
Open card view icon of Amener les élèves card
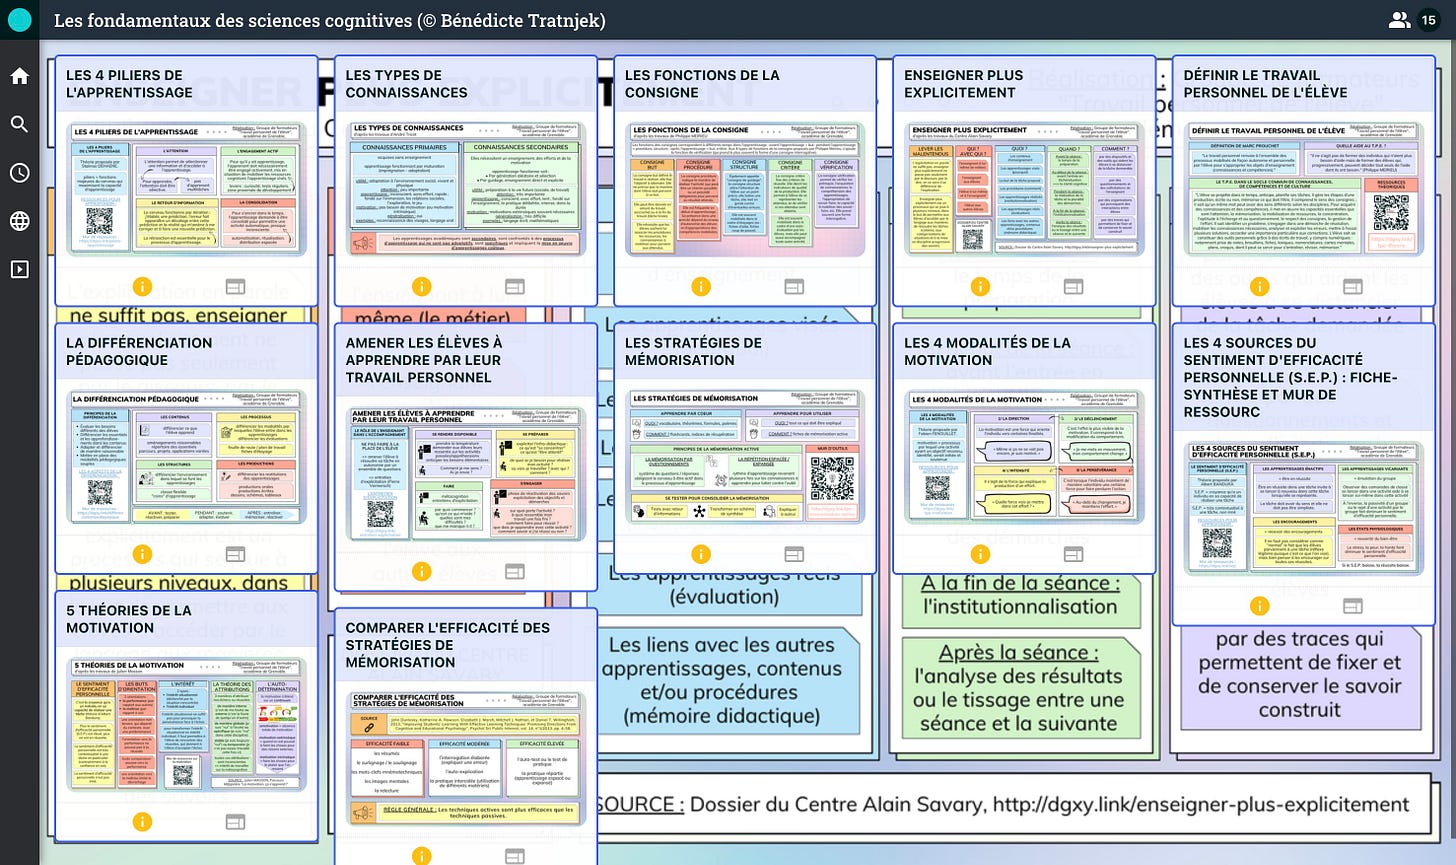pos(514,571)
